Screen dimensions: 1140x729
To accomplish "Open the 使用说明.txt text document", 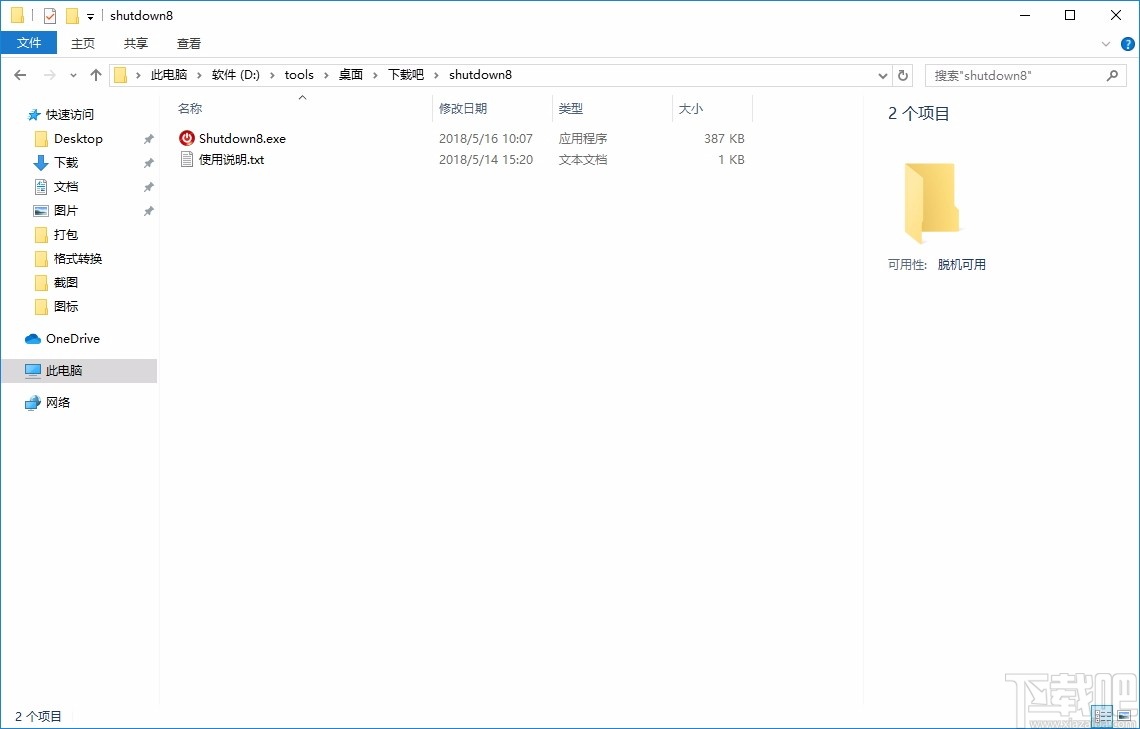I will tap(231, 160).
